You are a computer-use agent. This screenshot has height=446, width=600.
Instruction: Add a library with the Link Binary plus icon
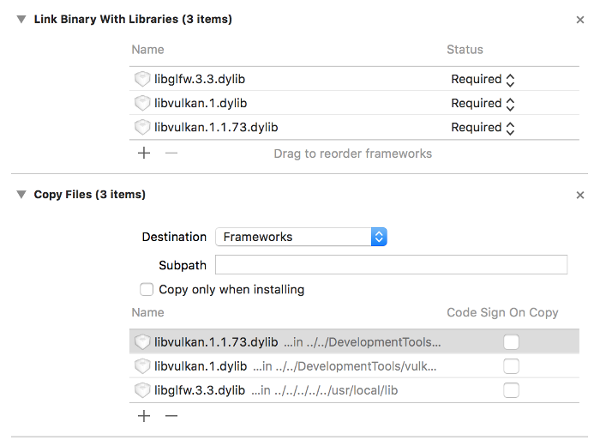[x=143, y=153]
